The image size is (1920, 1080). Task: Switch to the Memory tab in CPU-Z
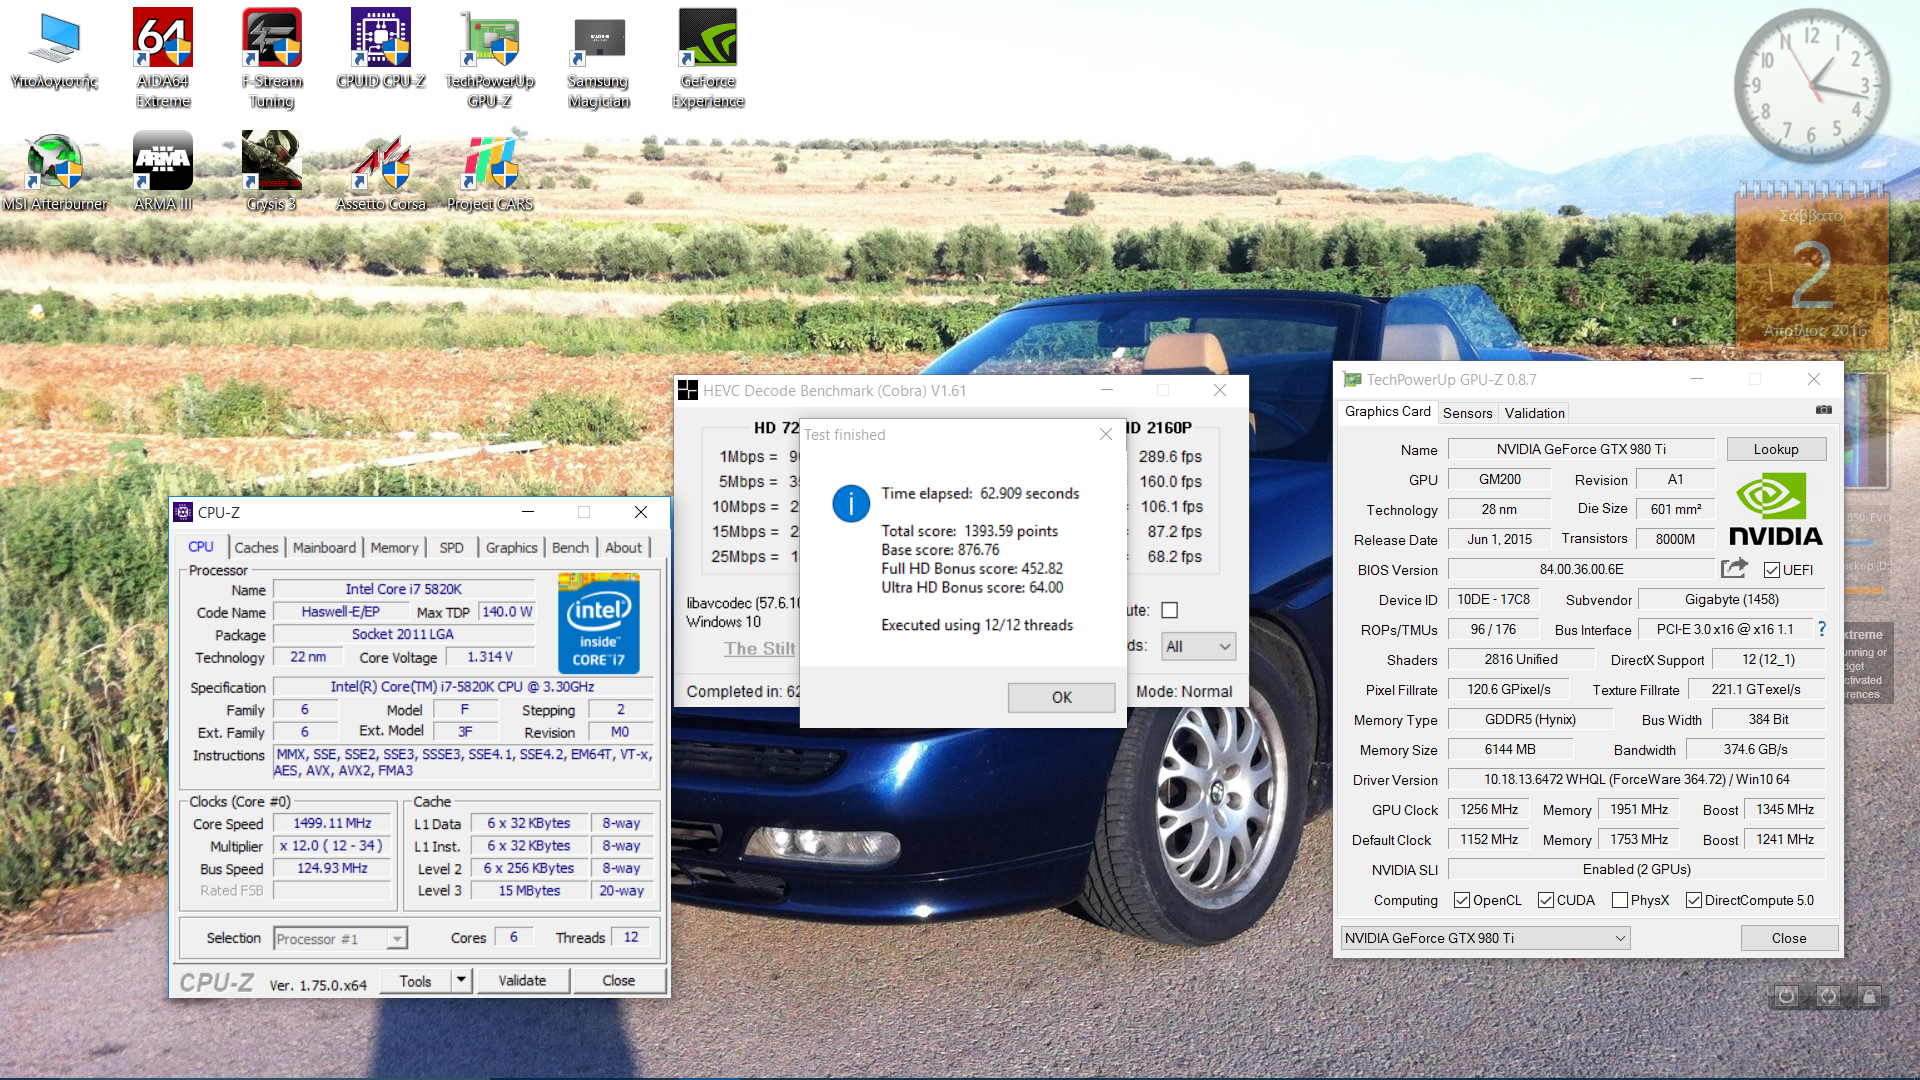click(394, 547)
